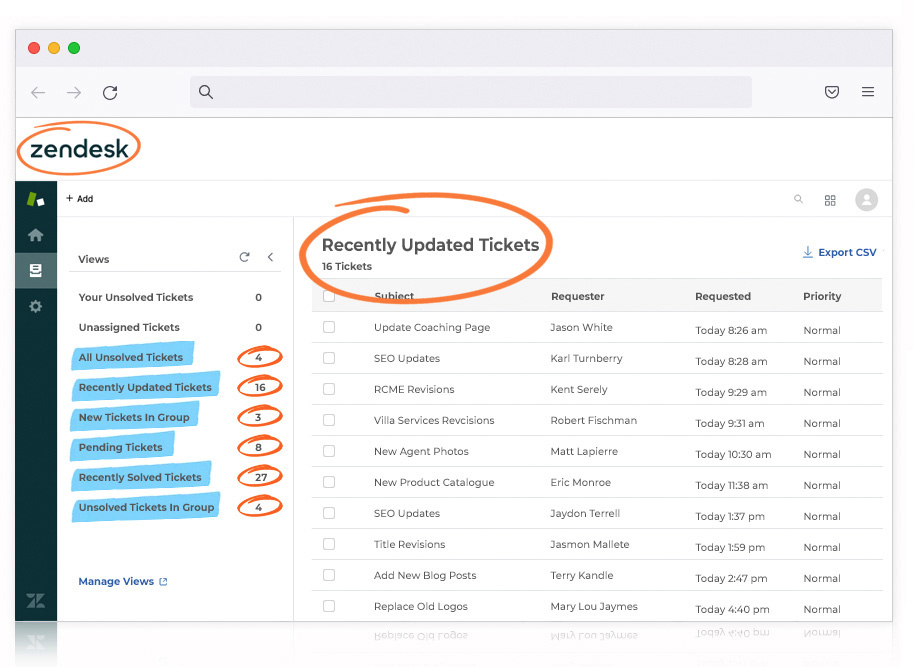Open the browser hamburger menu
This screenshot has height=667, width=914.
(868, 92)
